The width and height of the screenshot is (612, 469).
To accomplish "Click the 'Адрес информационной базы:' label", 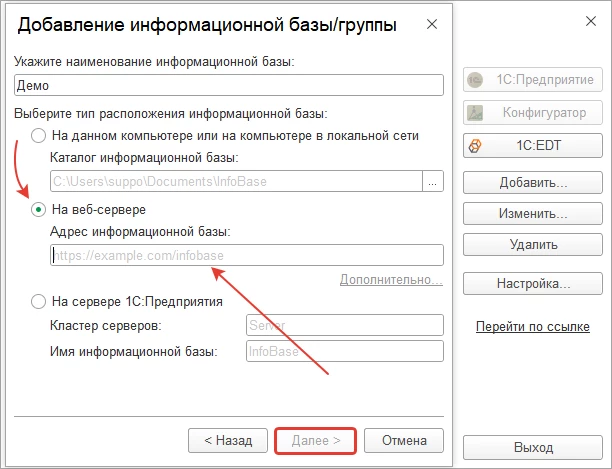I will click(x=141, y=232).
